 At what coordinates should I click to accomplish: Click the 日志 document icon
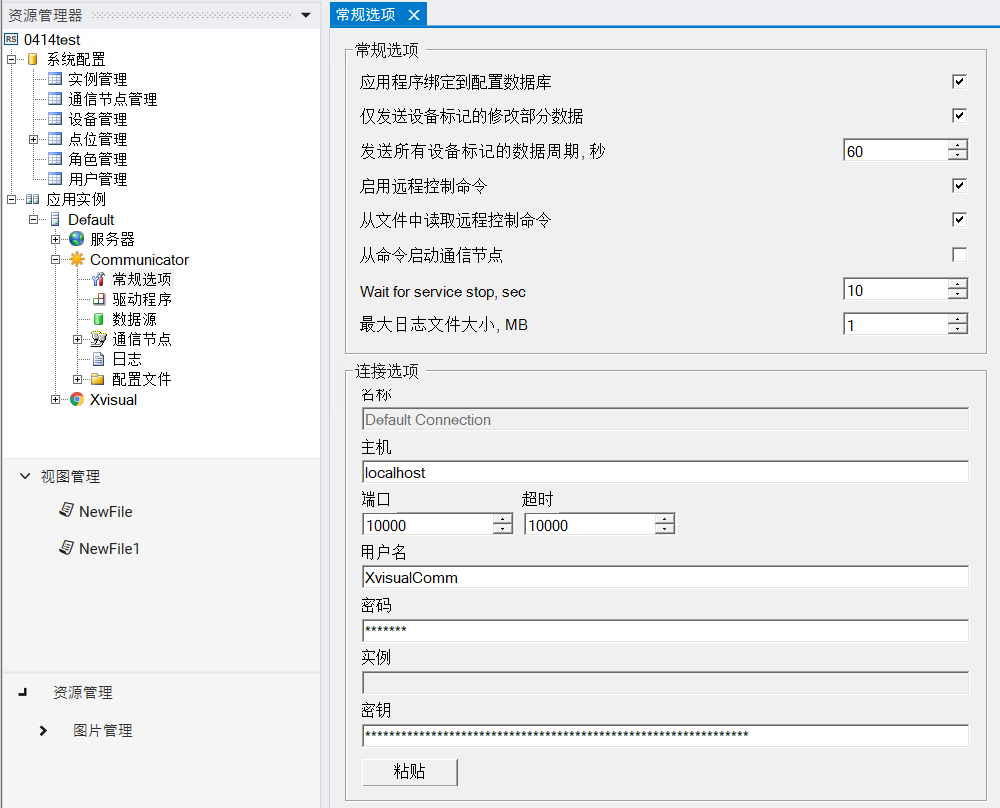tap(98, 359)
